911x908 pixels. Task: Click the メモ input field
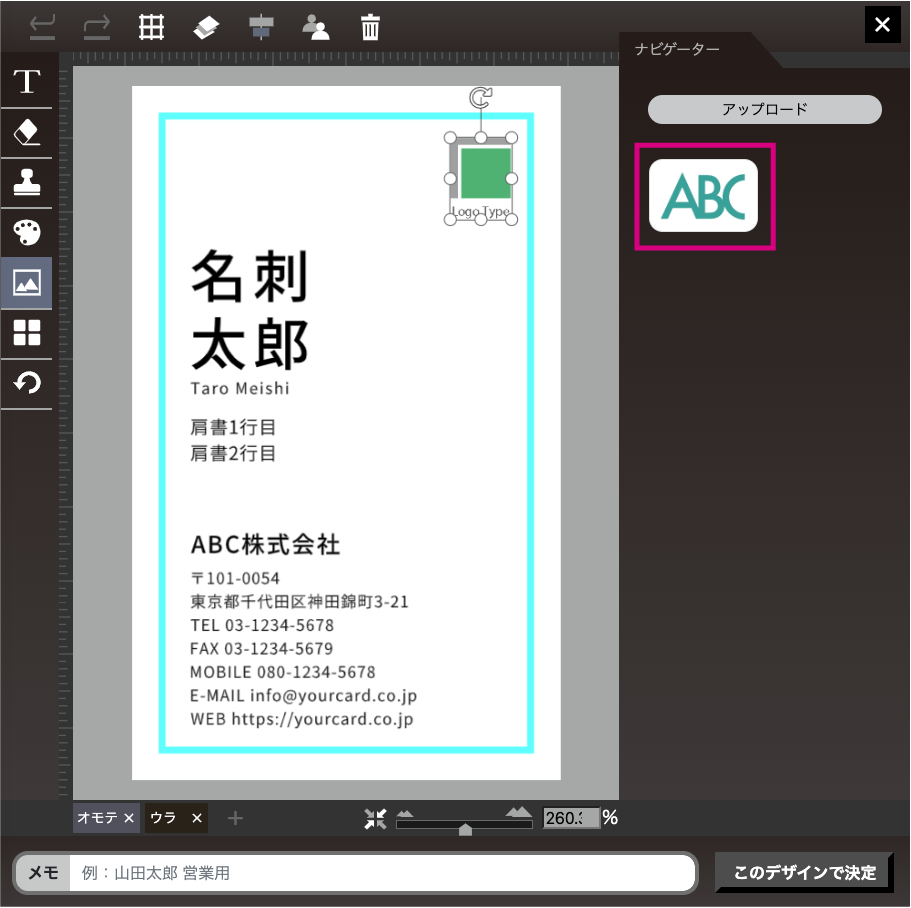pos(382,873)
